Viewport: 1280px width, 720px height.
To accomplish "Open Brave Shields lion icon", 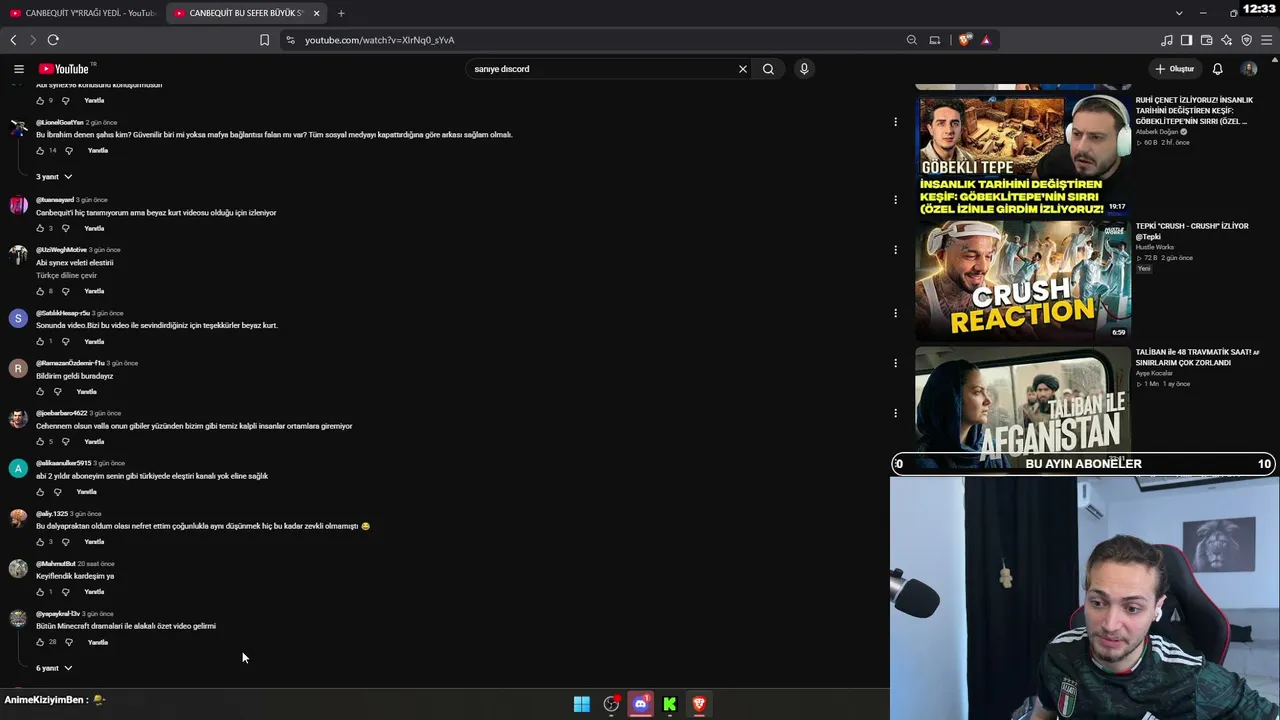I will point(964,40).
